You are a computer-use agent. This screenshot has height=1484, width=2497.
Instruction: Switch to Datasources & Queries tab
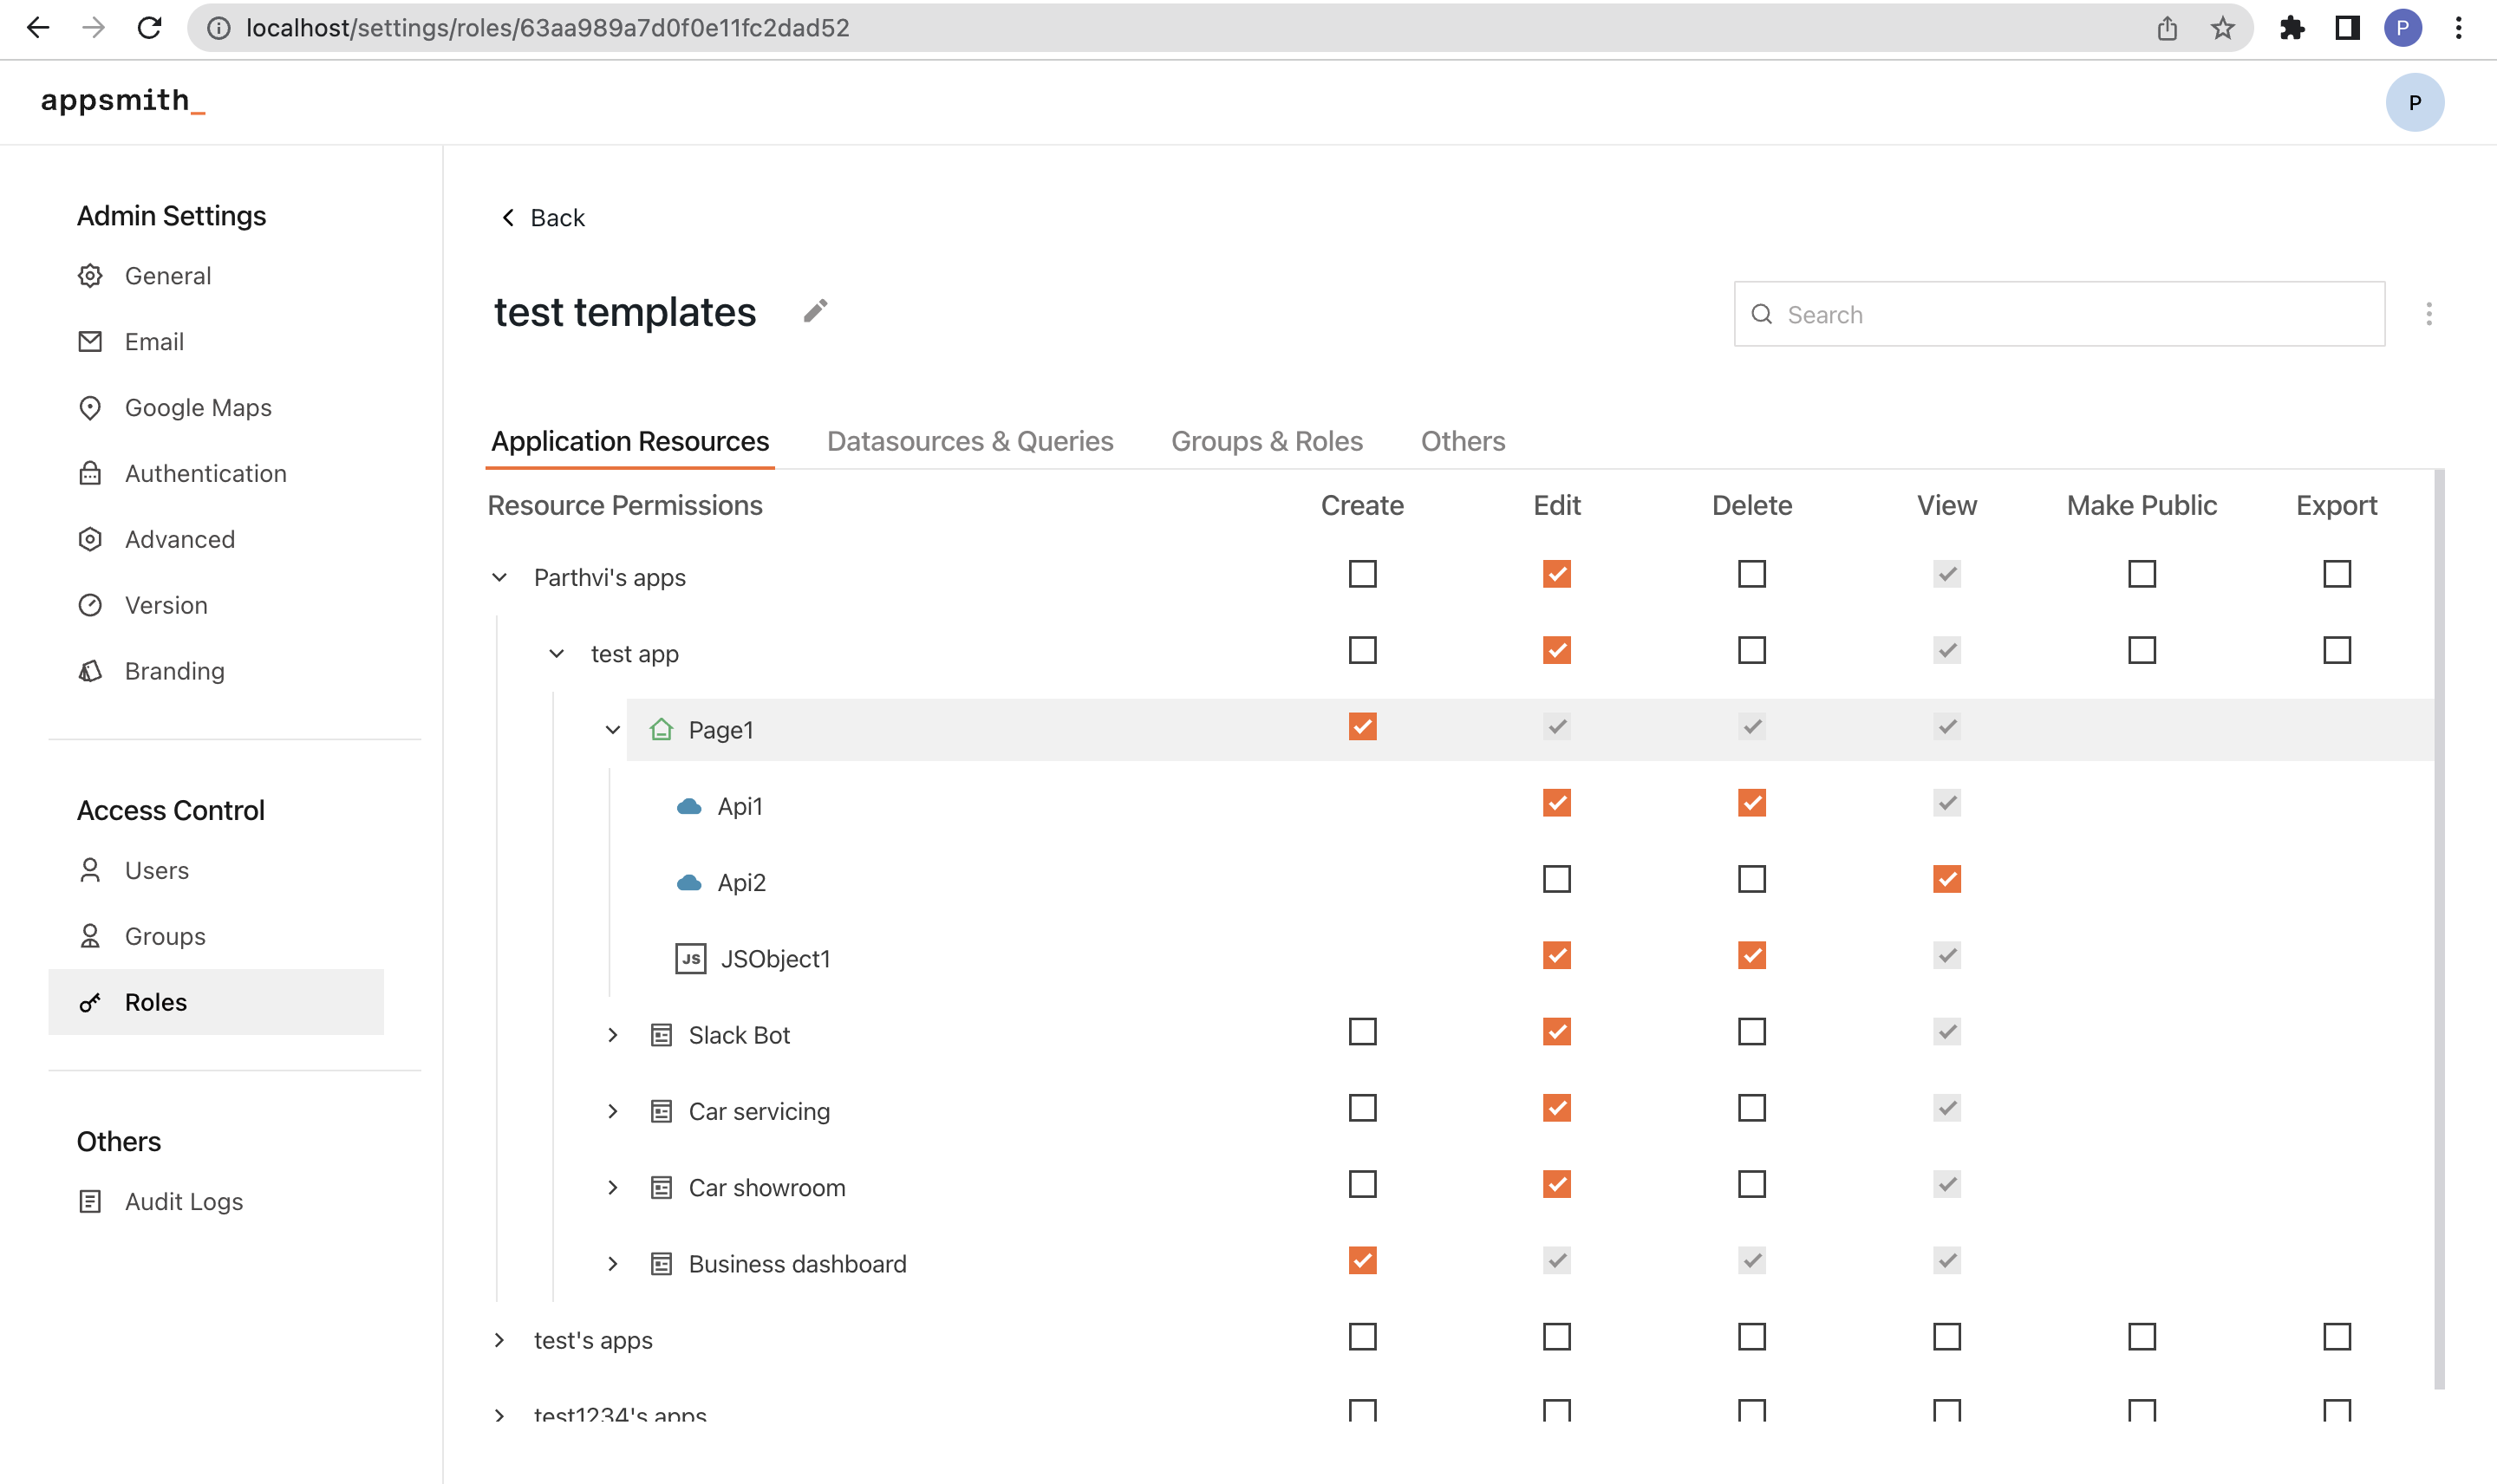pyautogui.click(x=969, y=441)
